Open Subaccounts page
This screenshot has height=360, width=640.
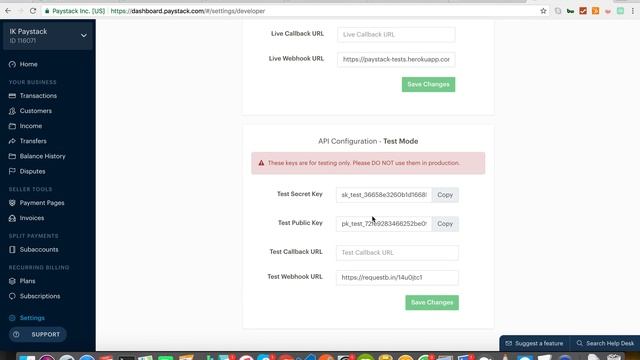[39, 249]
